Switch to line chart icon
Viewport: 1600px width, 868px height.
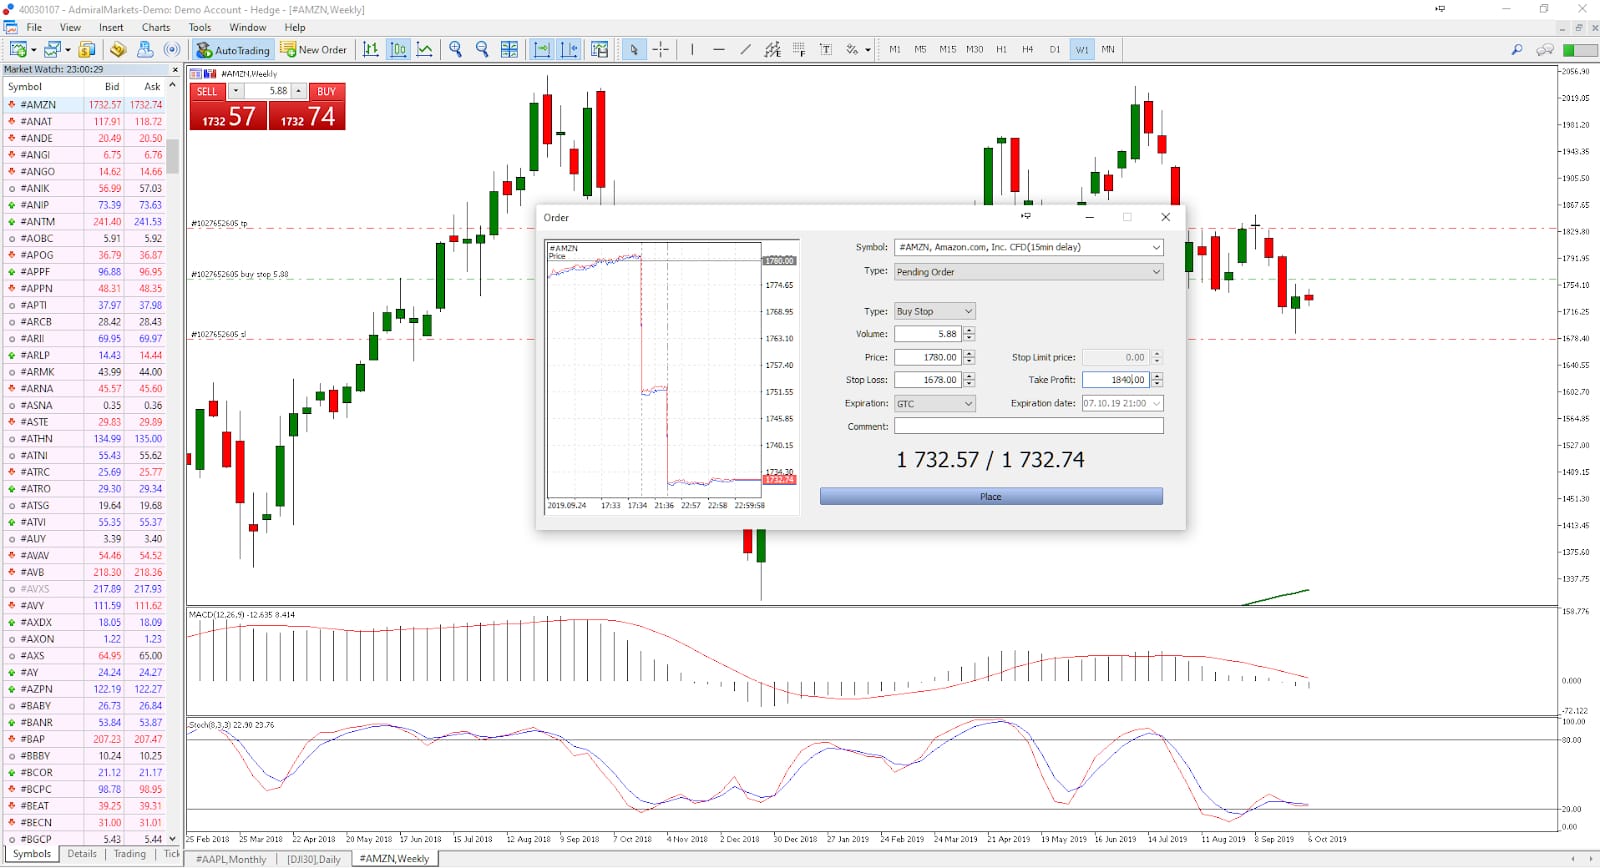point(425,49)
